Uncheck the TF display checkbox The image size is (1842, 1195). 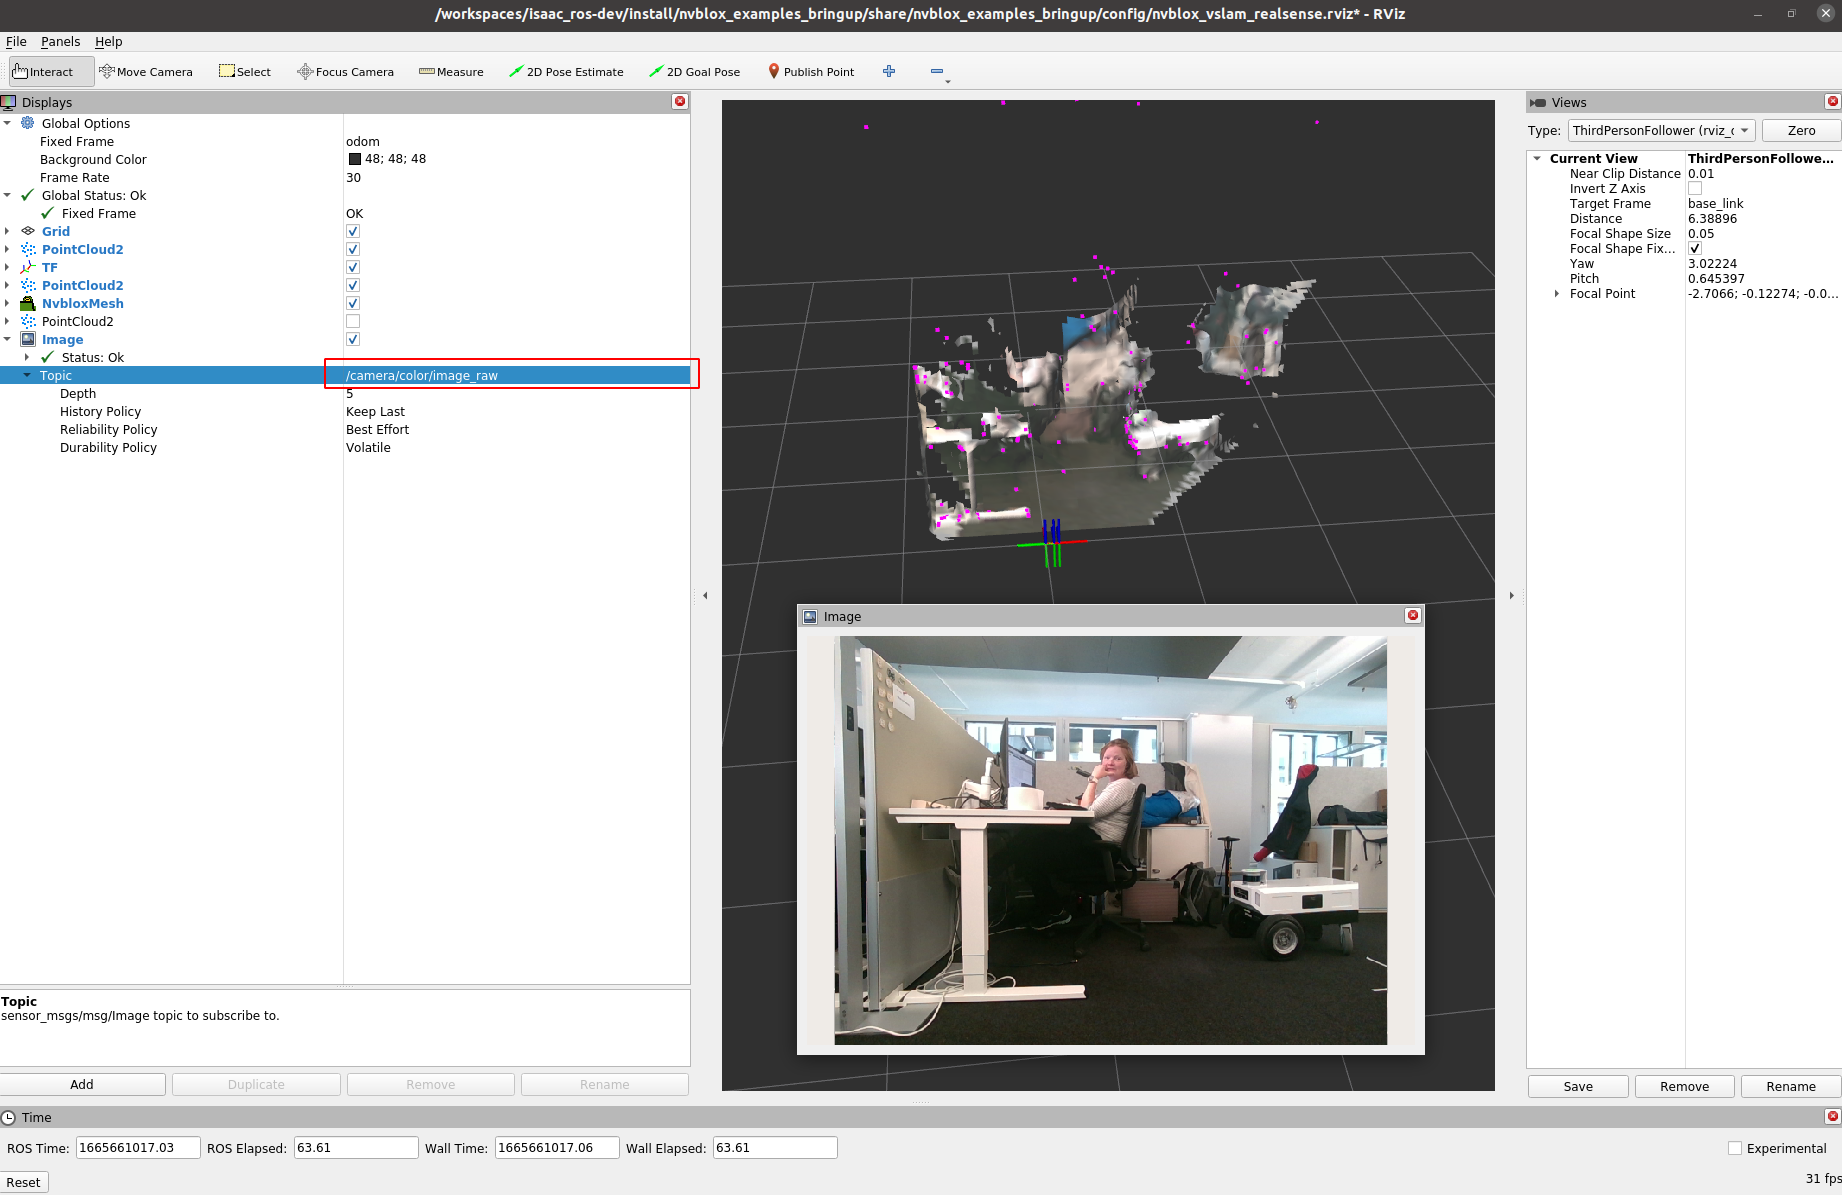[x=353, y=267]
